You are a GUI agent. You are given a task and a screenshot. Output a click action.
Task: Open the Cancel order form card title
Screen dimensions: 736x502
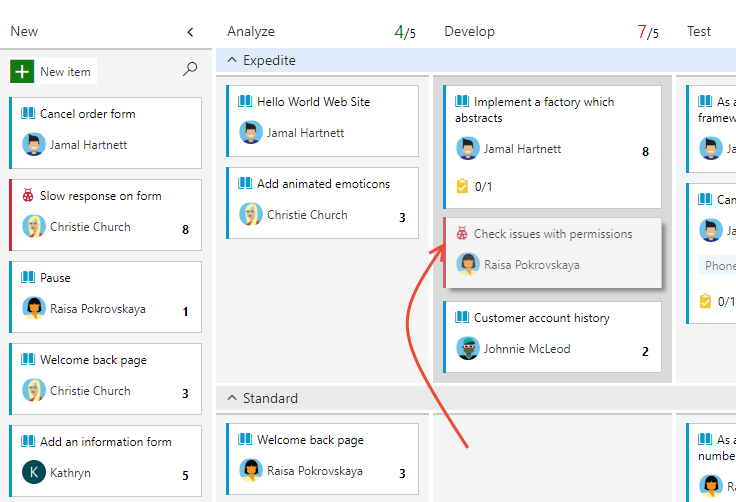coord(87,114)
